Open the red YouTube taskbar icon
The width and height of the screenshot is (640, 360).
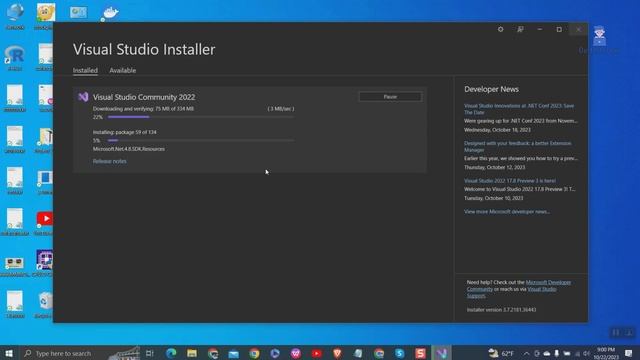click(x=316, y=353)
